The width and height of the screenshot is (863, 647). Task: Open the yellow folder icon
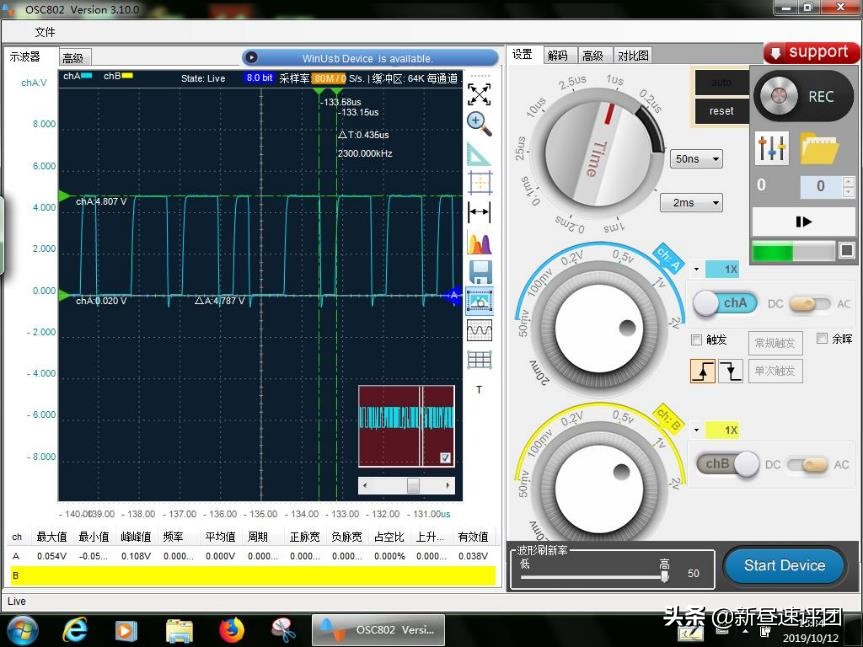coord(819,149)
